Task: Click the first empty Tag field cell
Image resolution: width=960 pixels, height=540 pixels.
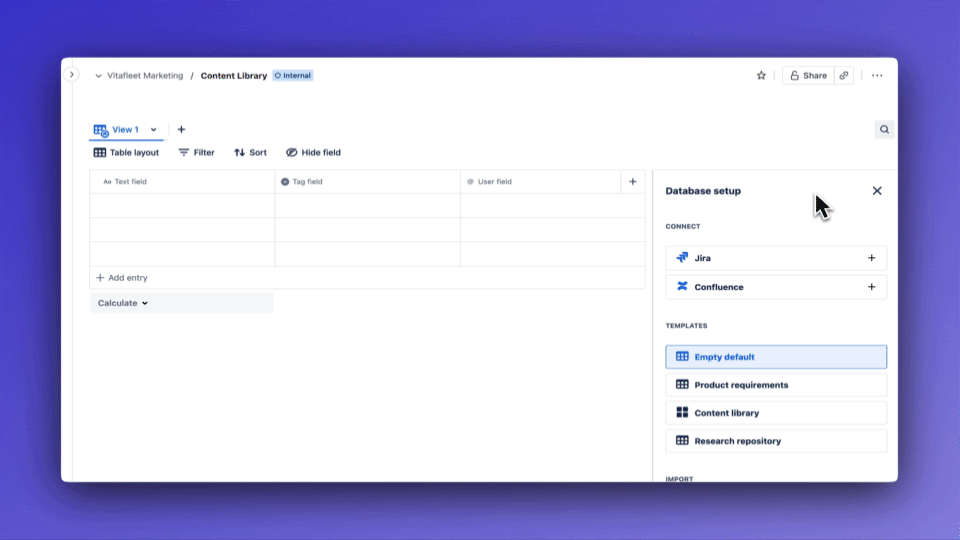Action: tap(367, 206)
